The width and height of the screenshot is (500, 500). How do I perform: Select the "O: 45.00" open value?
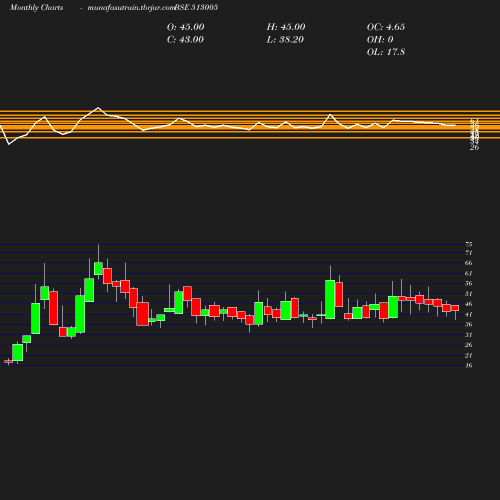click(185, 27)
